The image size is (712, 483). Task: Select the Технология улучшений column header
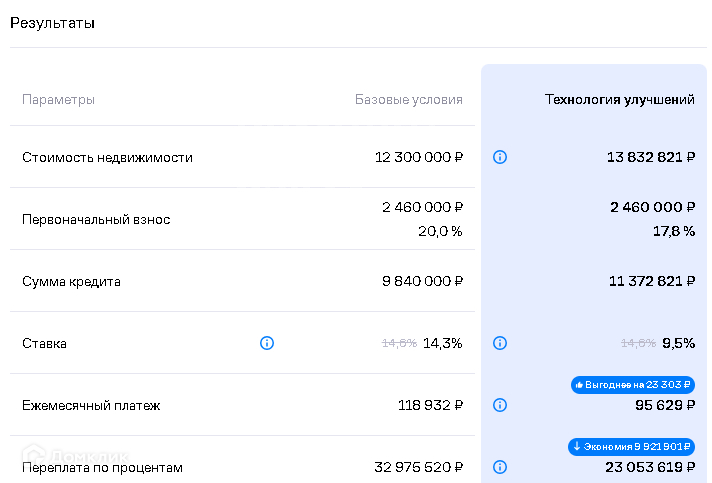[619, 100]
